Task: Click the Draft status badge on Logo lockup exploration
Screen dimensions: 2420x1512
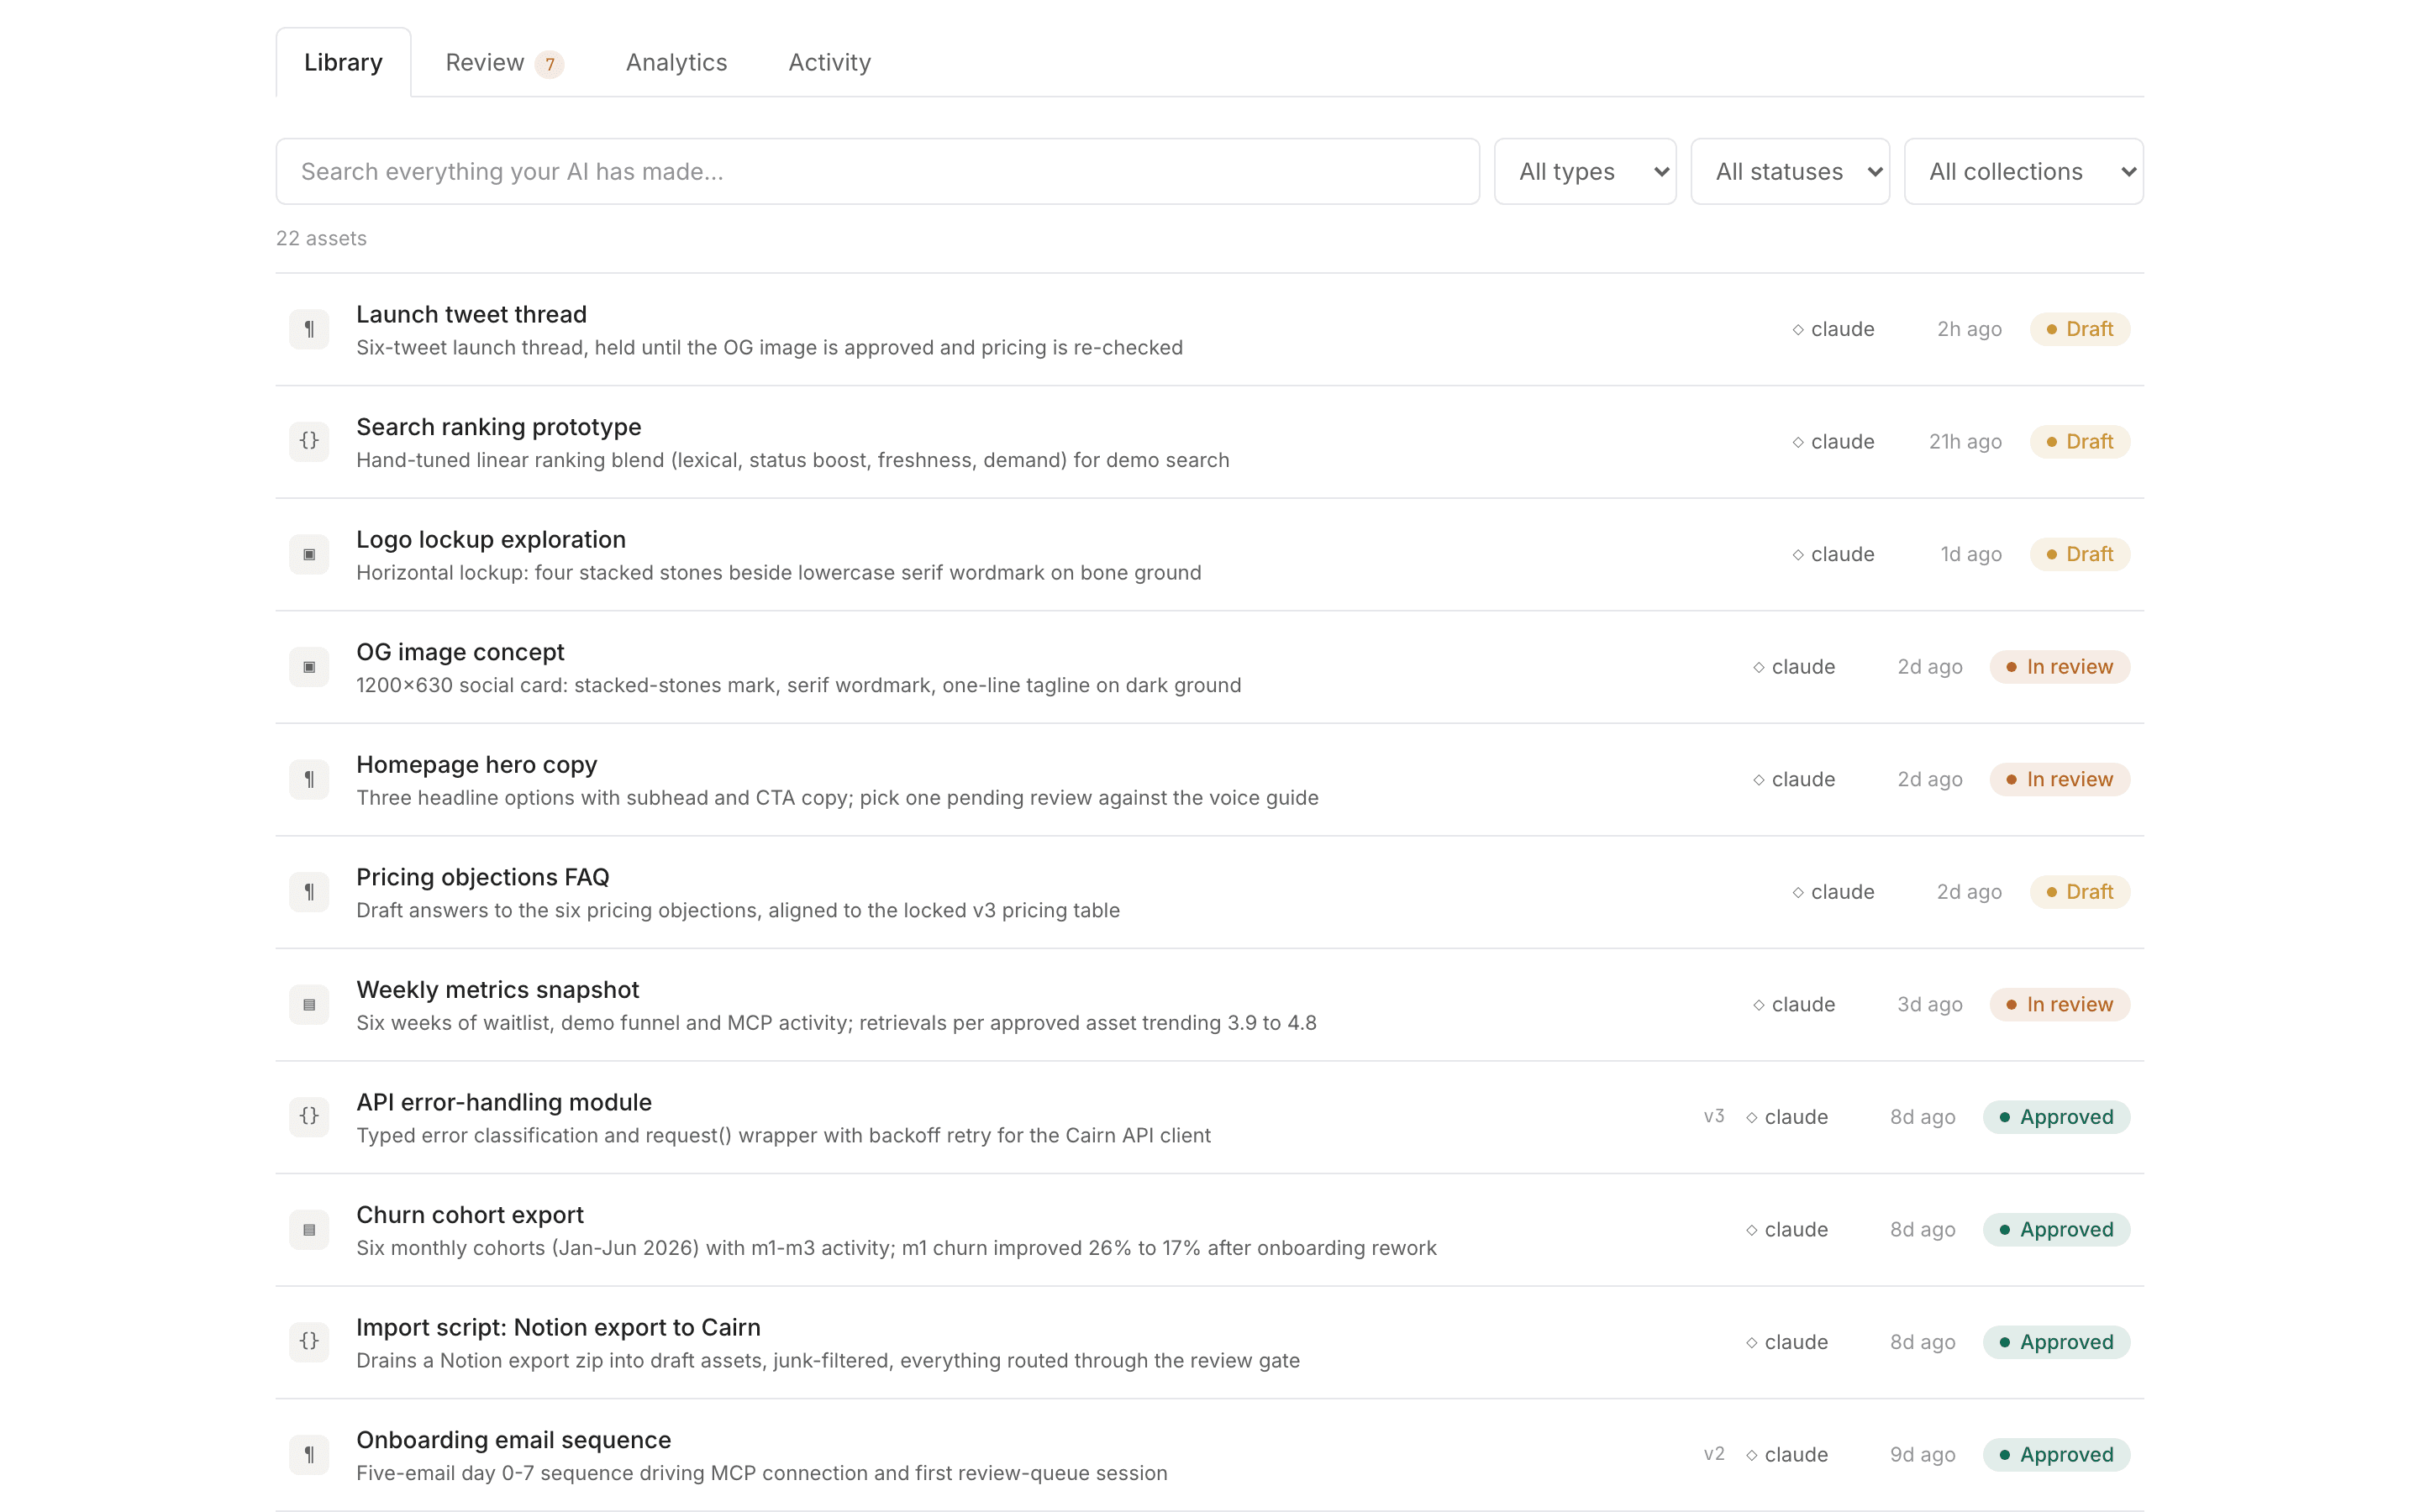Action: click(2079, 554)
